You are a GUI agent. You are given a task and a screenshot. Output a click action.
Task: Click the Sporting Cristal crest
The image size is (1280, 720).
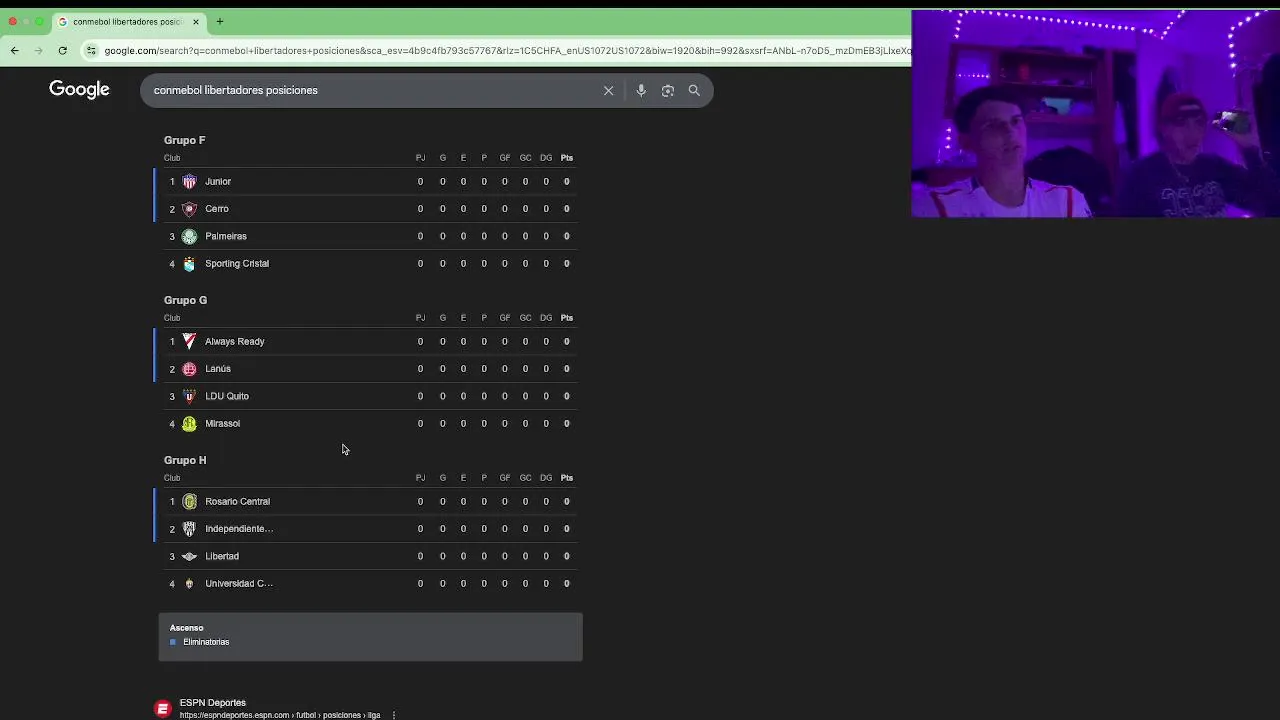pyautogui.click(x=189, y=263)
